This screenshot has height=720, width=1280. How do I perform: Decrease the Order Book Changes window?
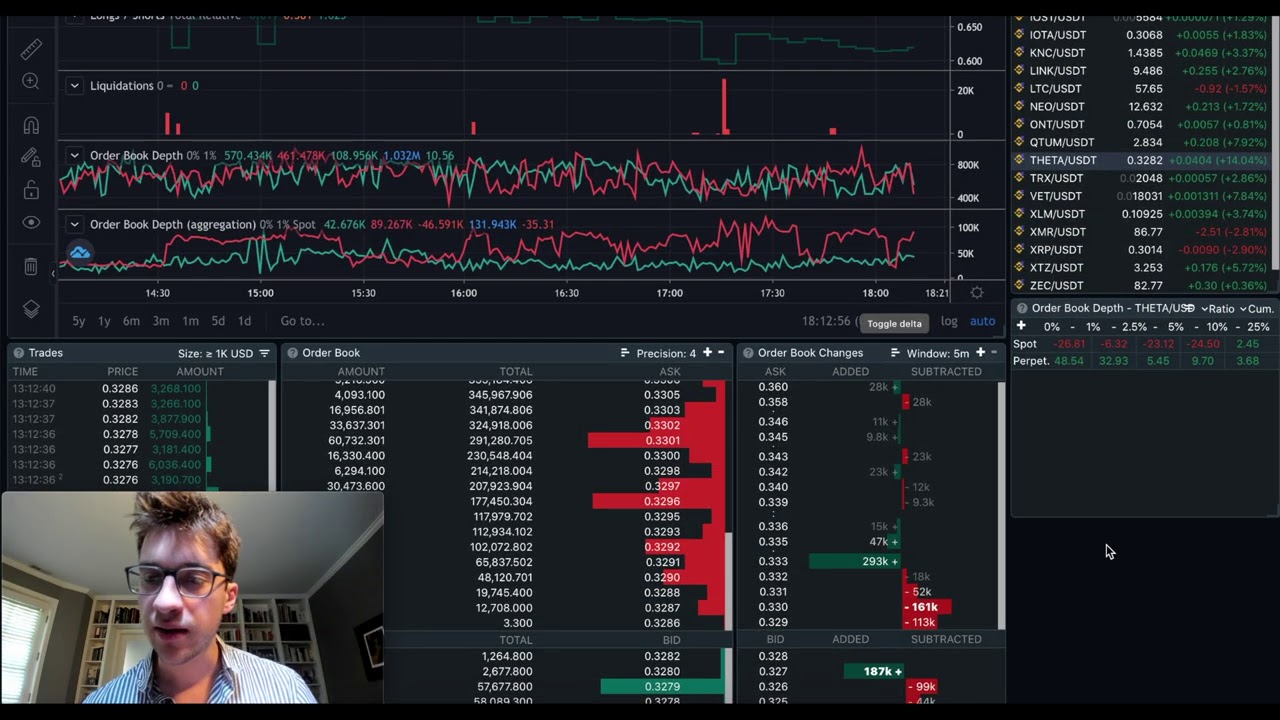[x=994, y=353]
